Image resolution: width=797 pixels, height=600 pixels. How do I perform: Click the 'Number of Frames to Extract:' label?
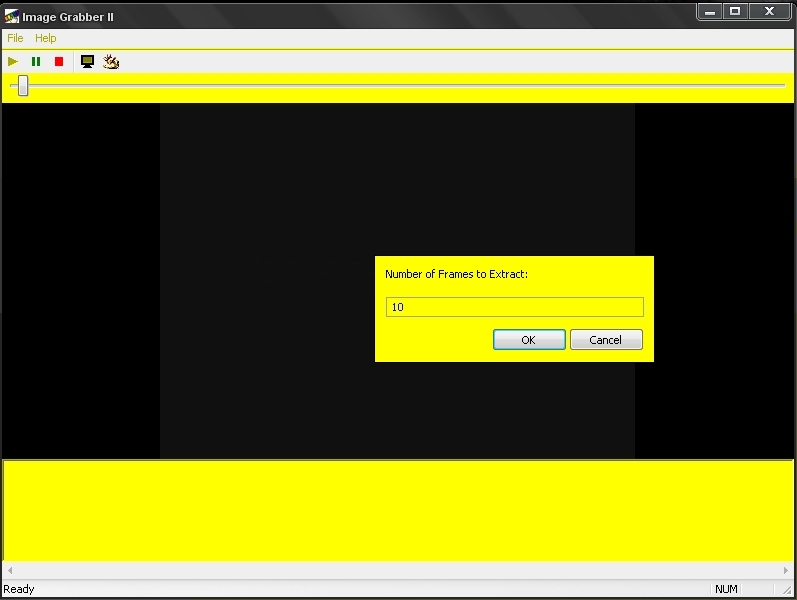[x=456, y=274]
